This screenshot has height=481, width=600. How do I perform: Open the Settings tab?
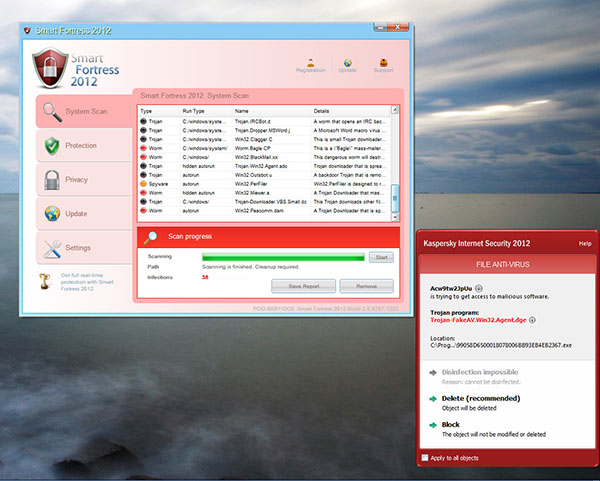(84, 248)
